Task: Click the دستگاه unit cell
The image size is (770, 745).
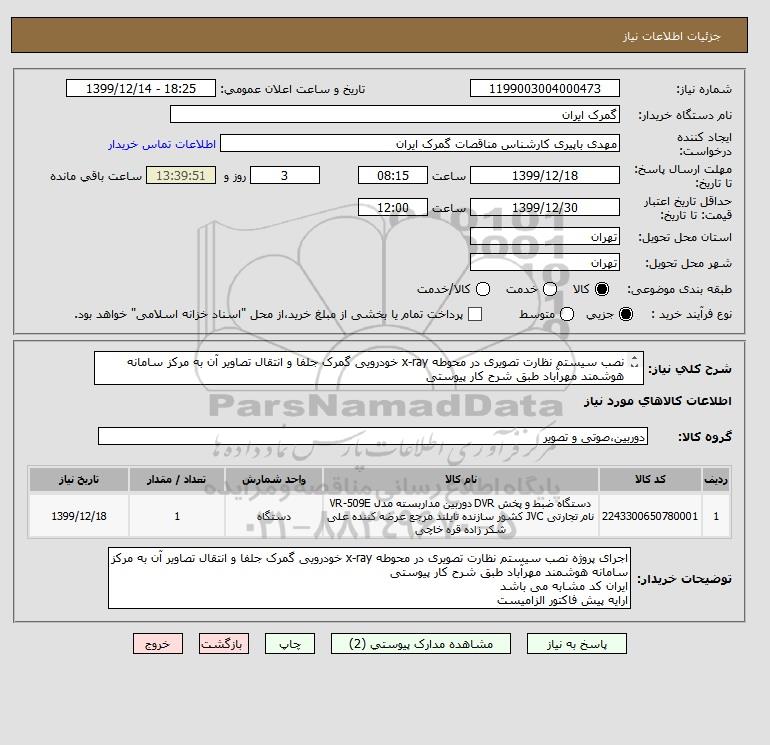Action: [274, 516]
